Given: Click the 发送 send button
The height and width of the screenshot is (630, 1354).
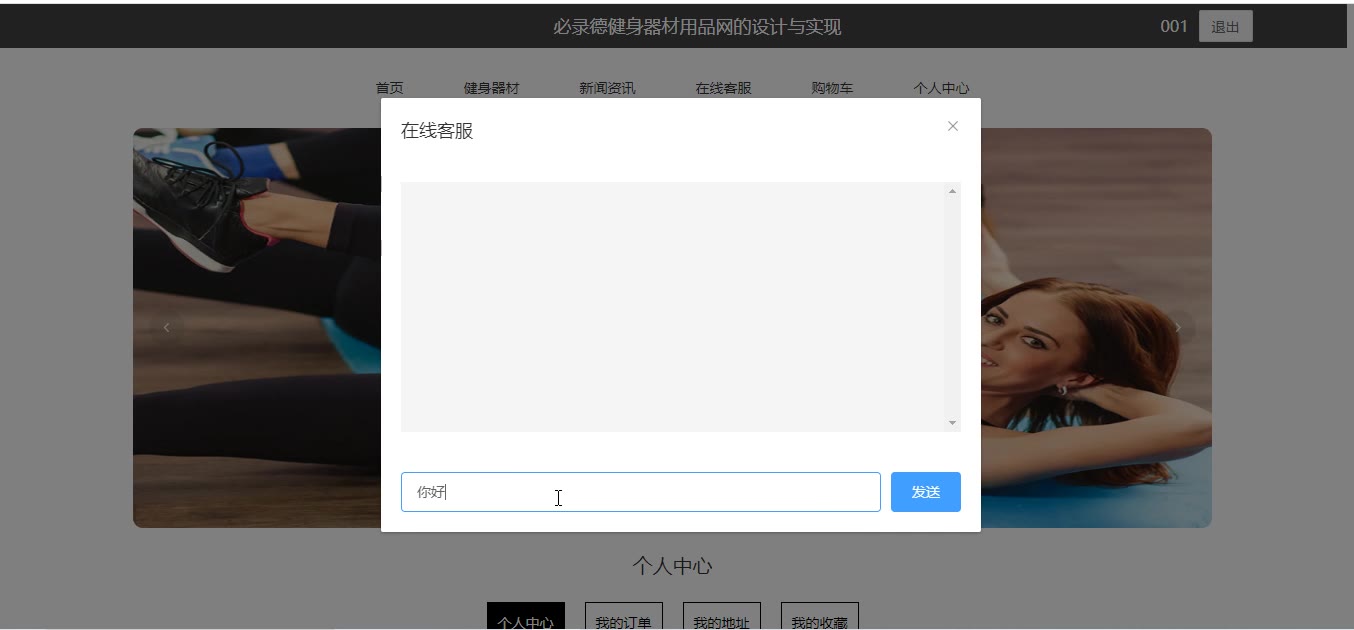Looking at the screenshot, I should pos(926,492).
